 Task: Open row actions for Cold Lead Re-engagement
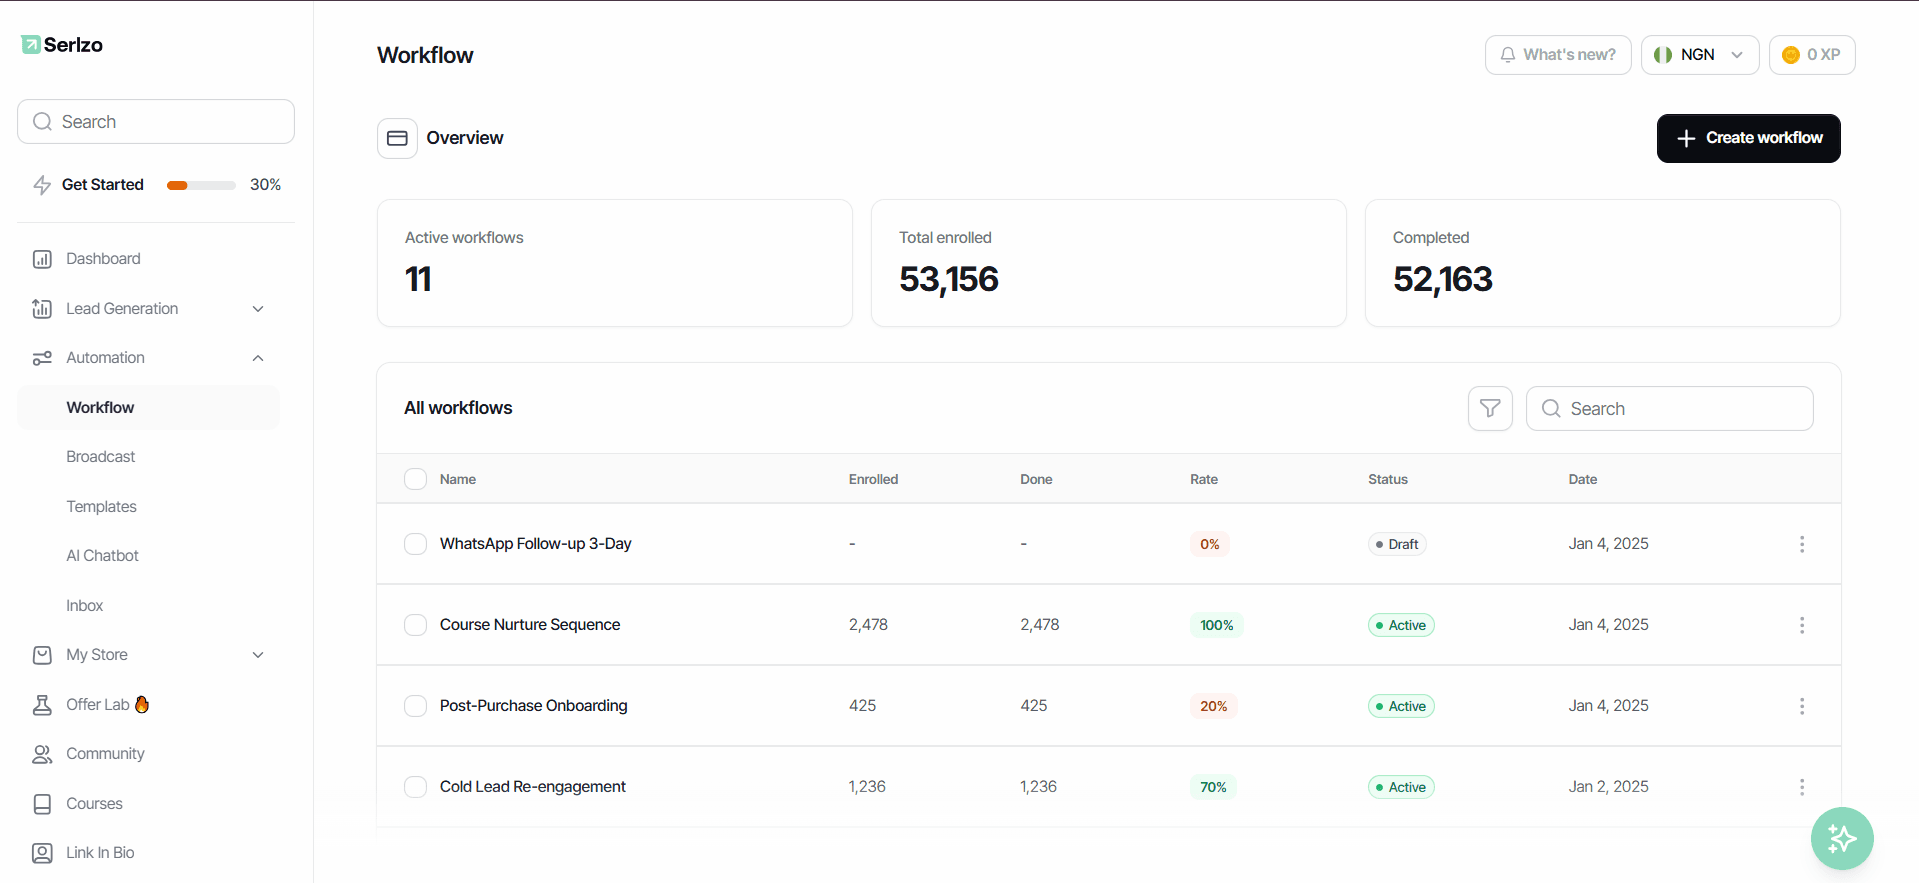click(x=1802, y=787)
